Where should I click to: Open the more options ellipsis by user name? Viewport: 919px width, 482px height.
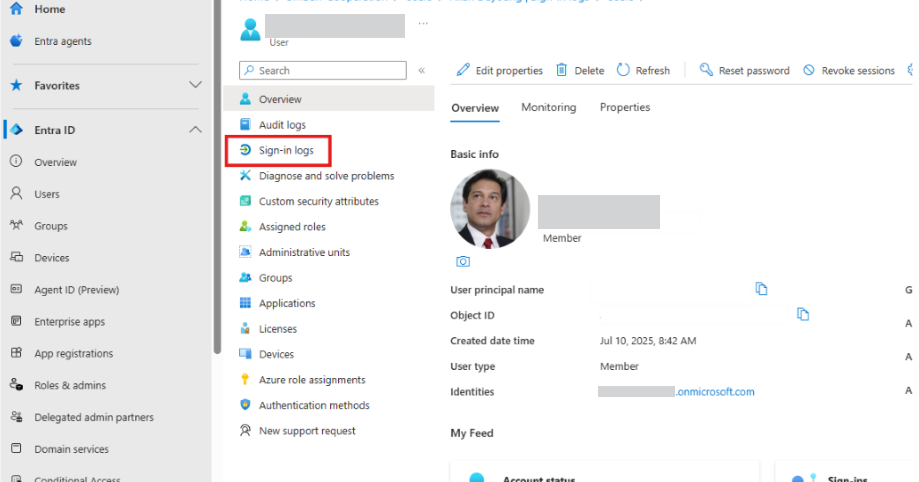pyautogui.click(x=423, y=23)
